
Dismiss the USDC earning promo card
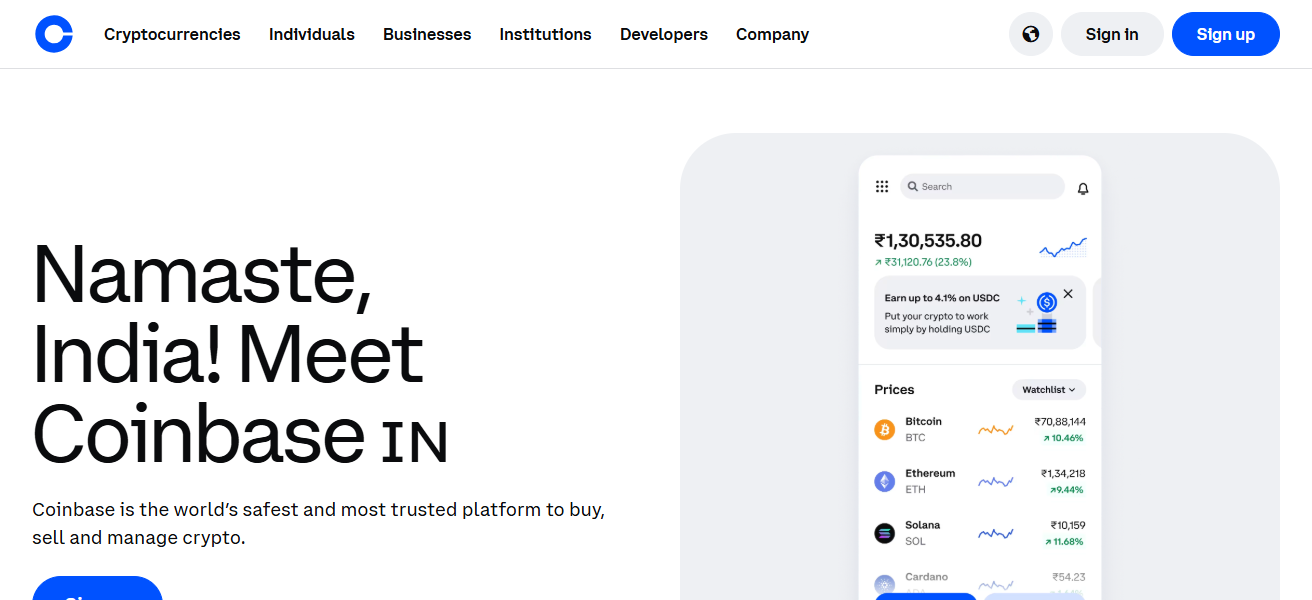point(1068,293)
